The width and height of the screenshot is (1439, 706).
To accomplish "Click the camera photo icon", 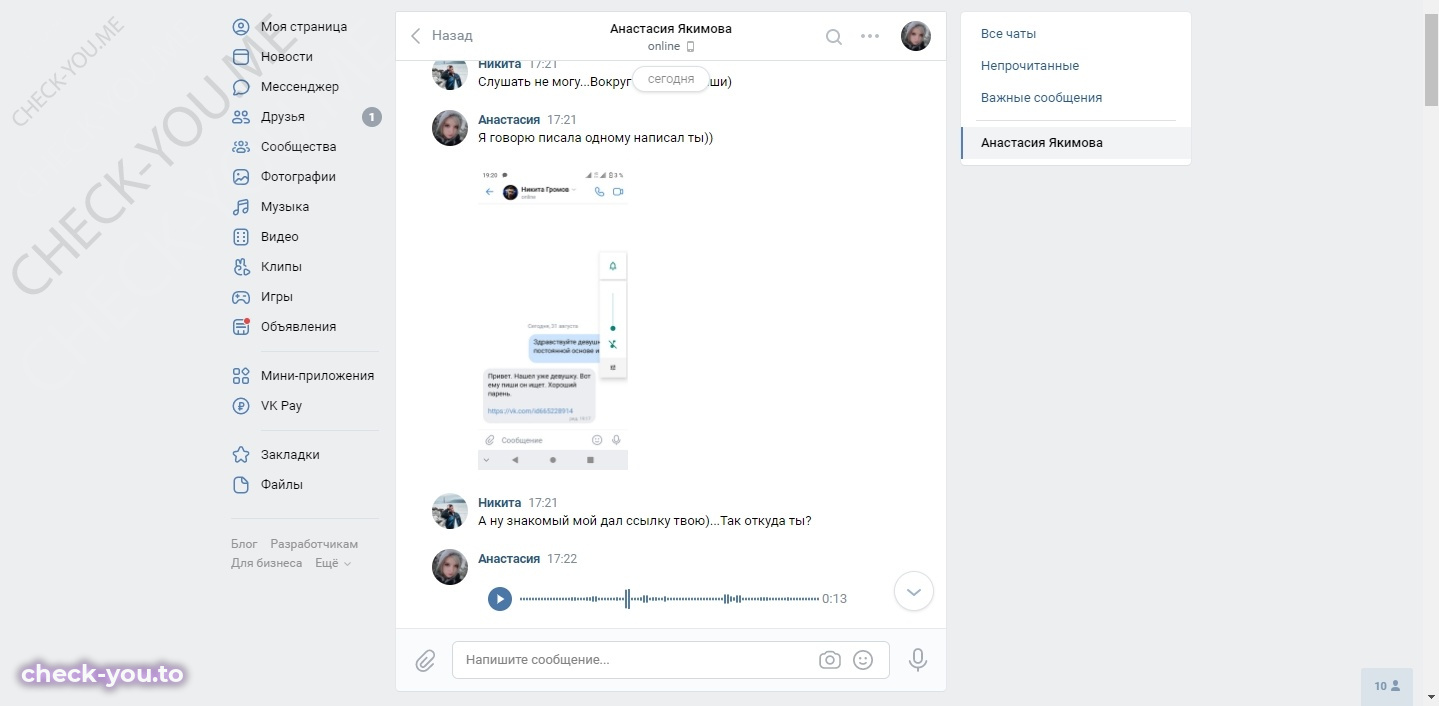I will pos(829,660).
